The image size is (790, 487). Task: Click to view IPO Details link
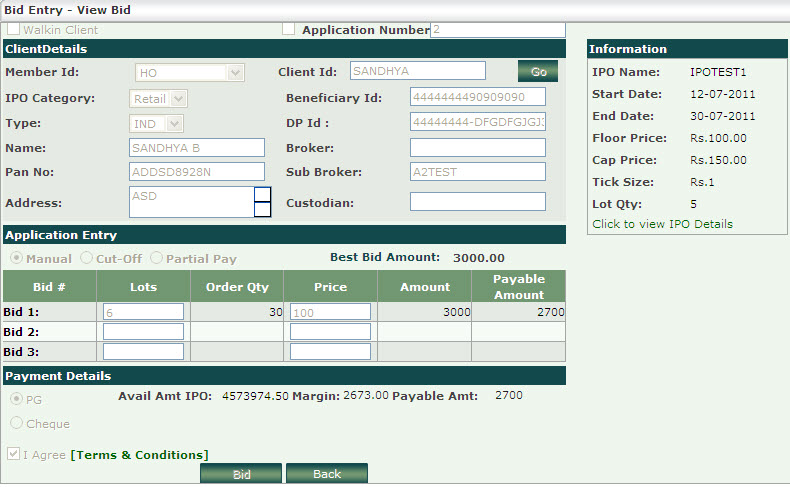pos(662,224)
